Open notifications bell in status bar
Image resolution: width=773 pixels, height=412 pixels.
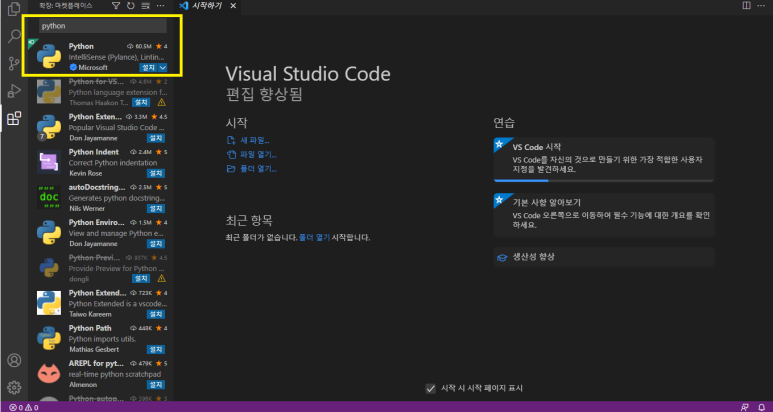[761, 408]
